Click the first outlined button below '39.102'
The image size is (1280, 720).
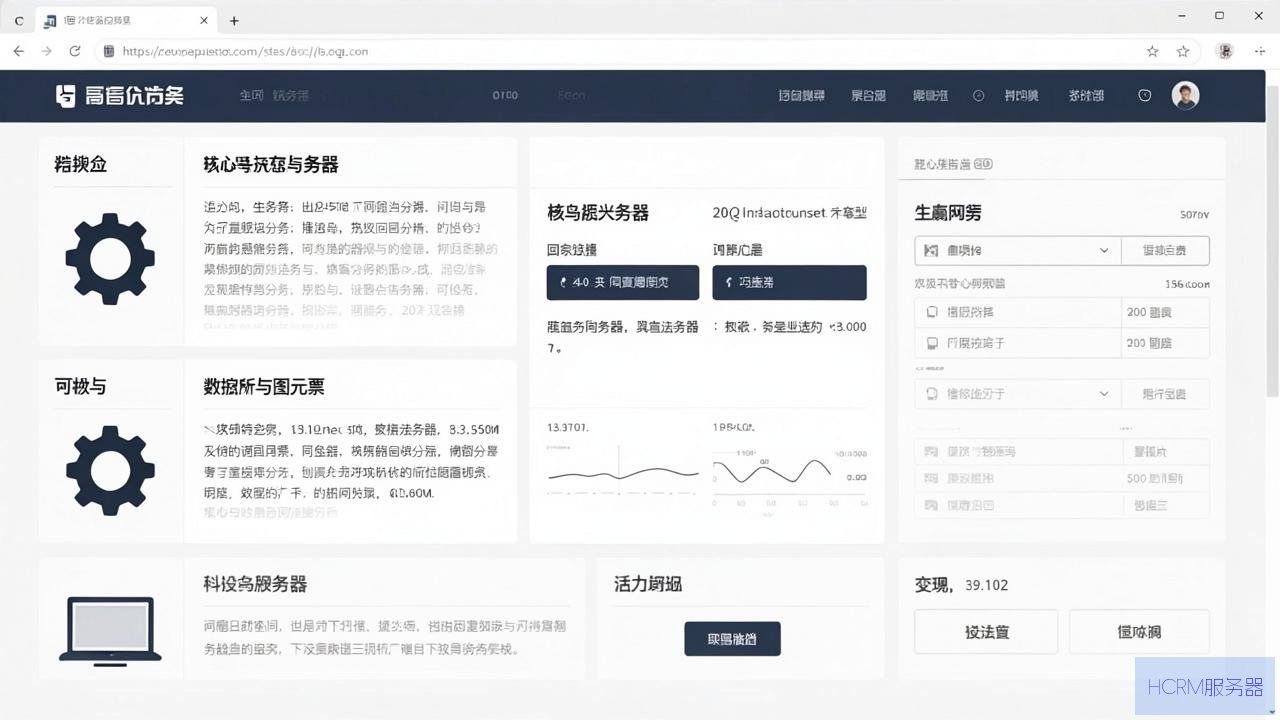coord(986,632)
